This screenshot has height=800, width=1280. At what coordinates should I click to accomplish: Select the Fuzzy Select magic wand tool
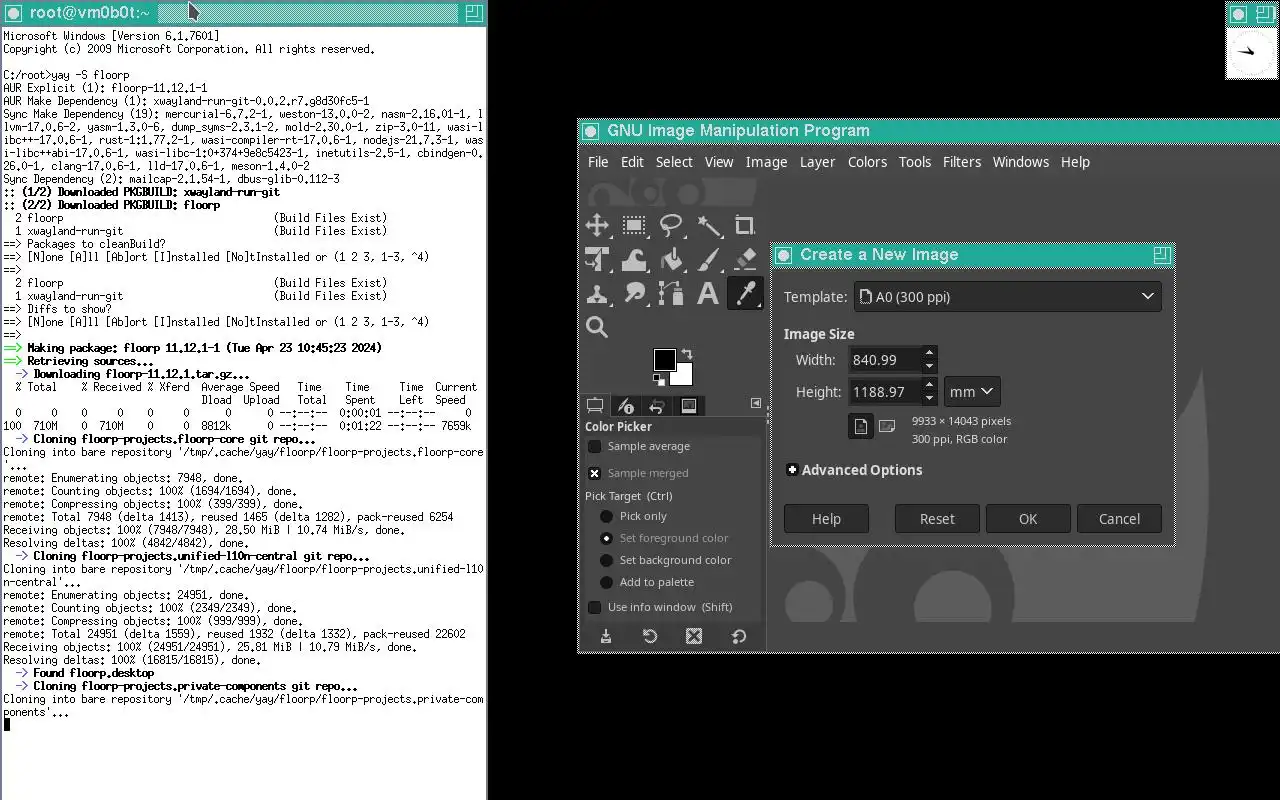tap(708, 225)
